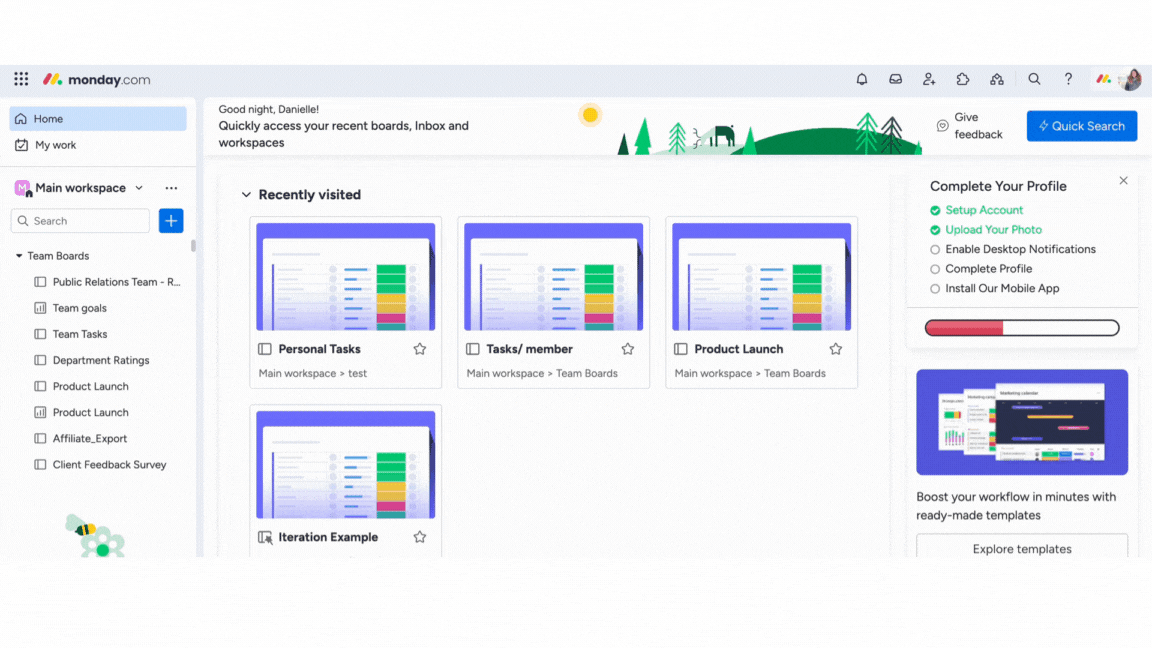Select Enable Desktop Notifications radio option
The height and width of the screenshot is (648, 1152).
click(935, 250)
